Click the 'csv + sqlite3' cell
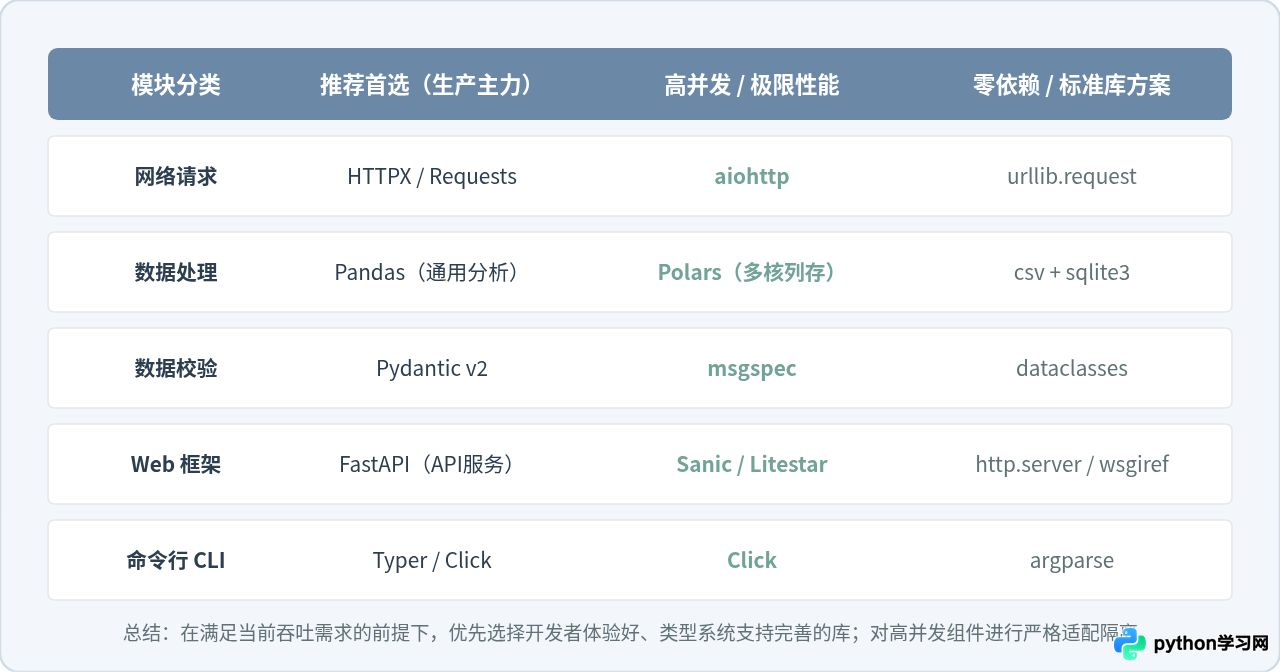Image resolution: width=1280 pixels, height=672 pixels. (x=1072, y=273)
